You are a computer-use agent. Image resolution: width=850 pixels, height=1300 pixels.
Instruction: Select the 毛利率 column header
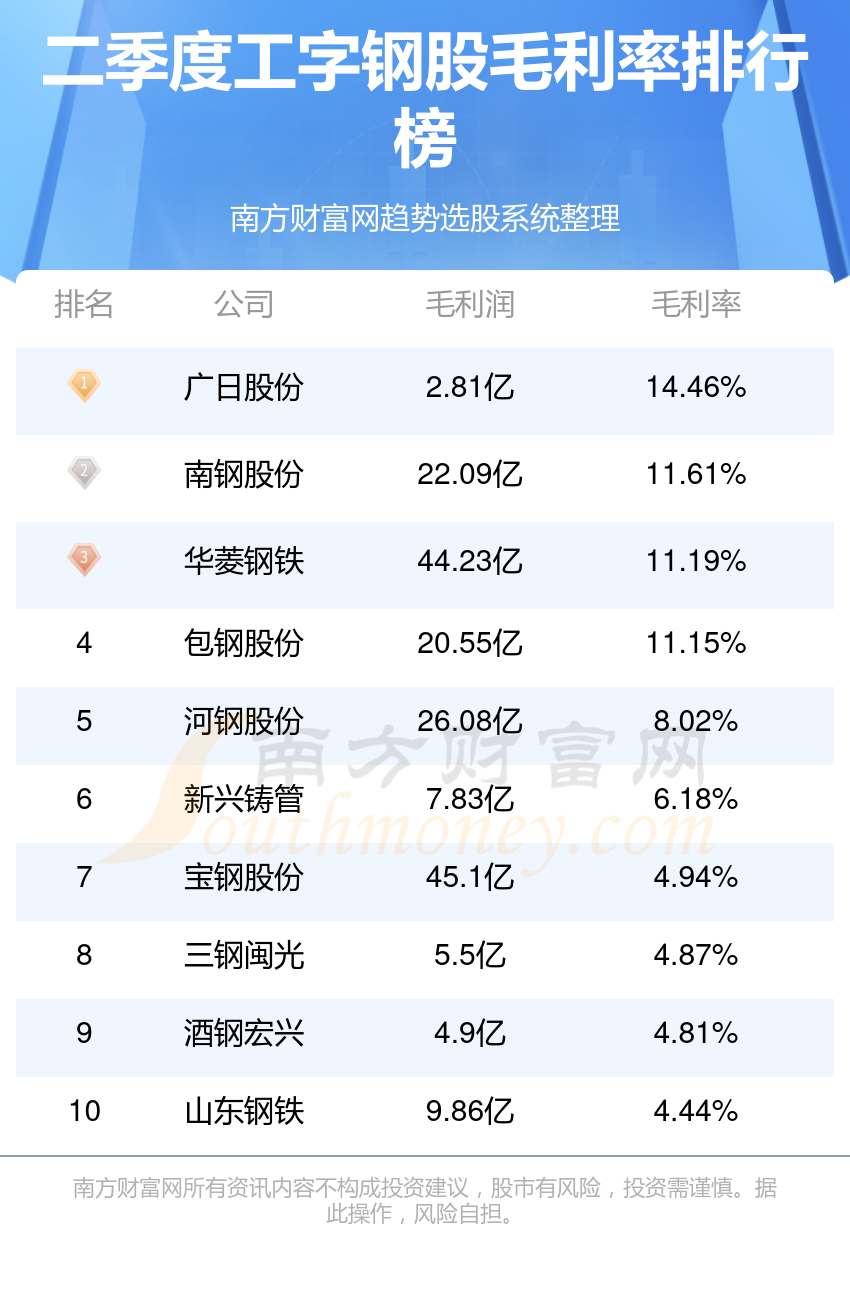(697, 304)
